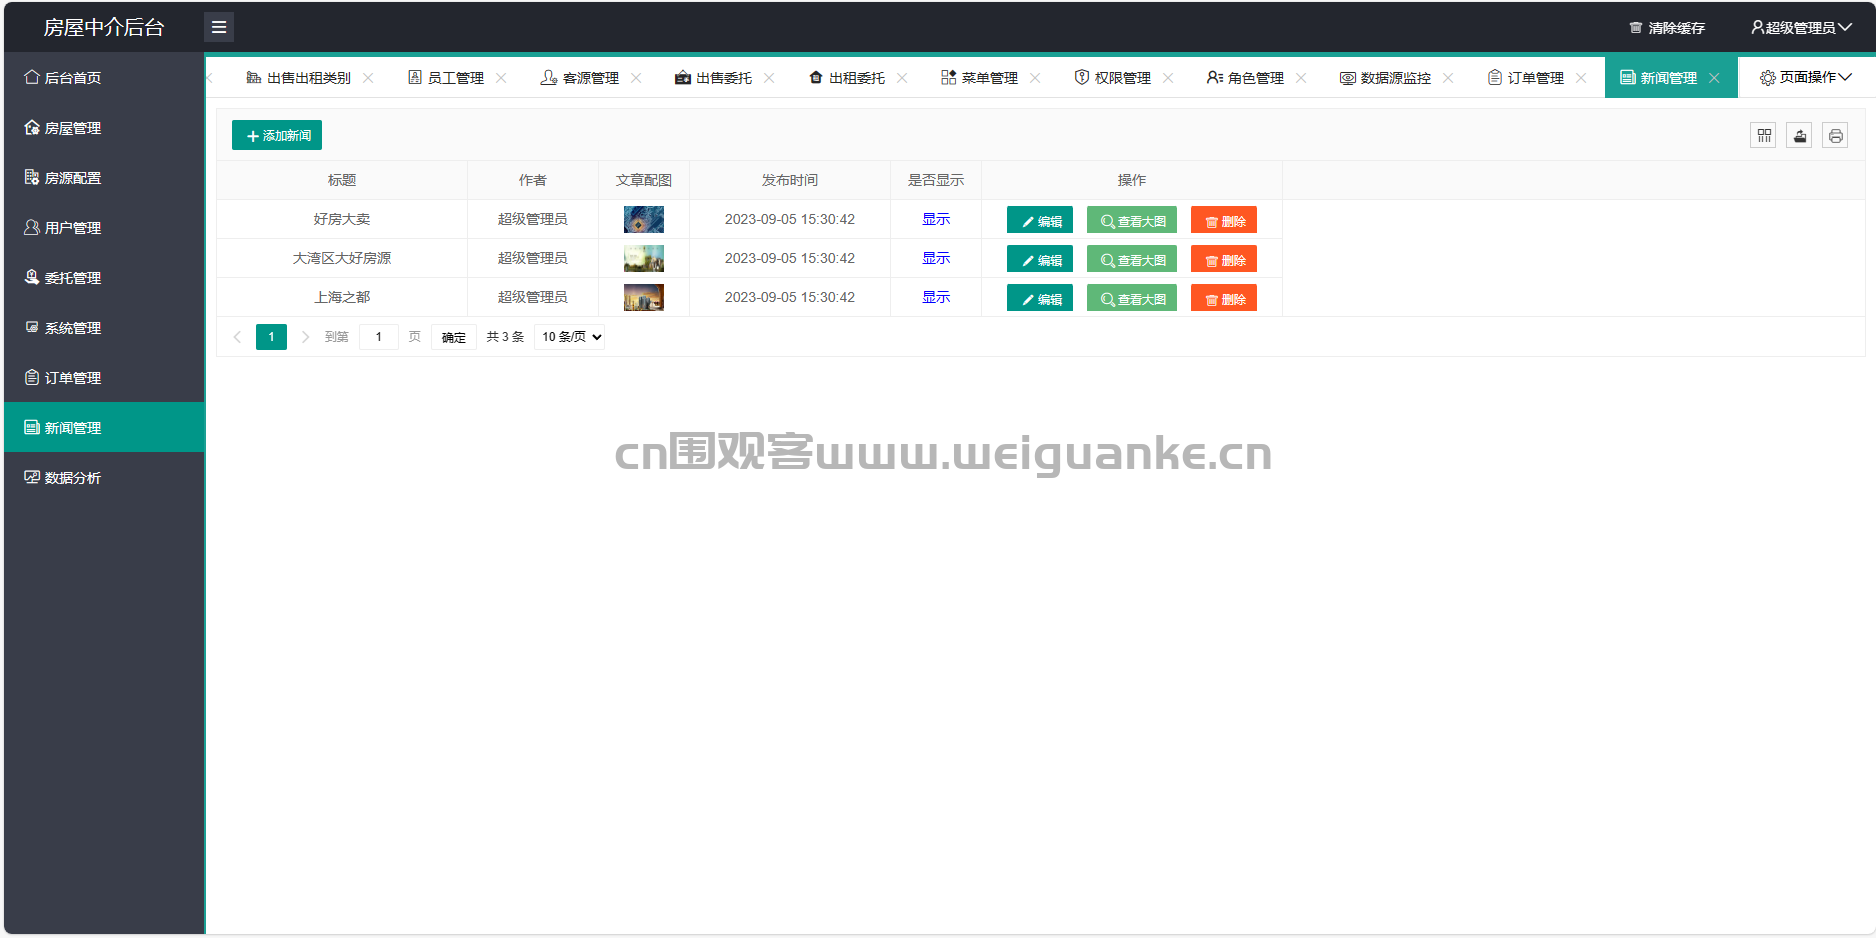Switch to the 数据源监控 tab
This screenshot has height=938, width=1876.
point(1386,78)
